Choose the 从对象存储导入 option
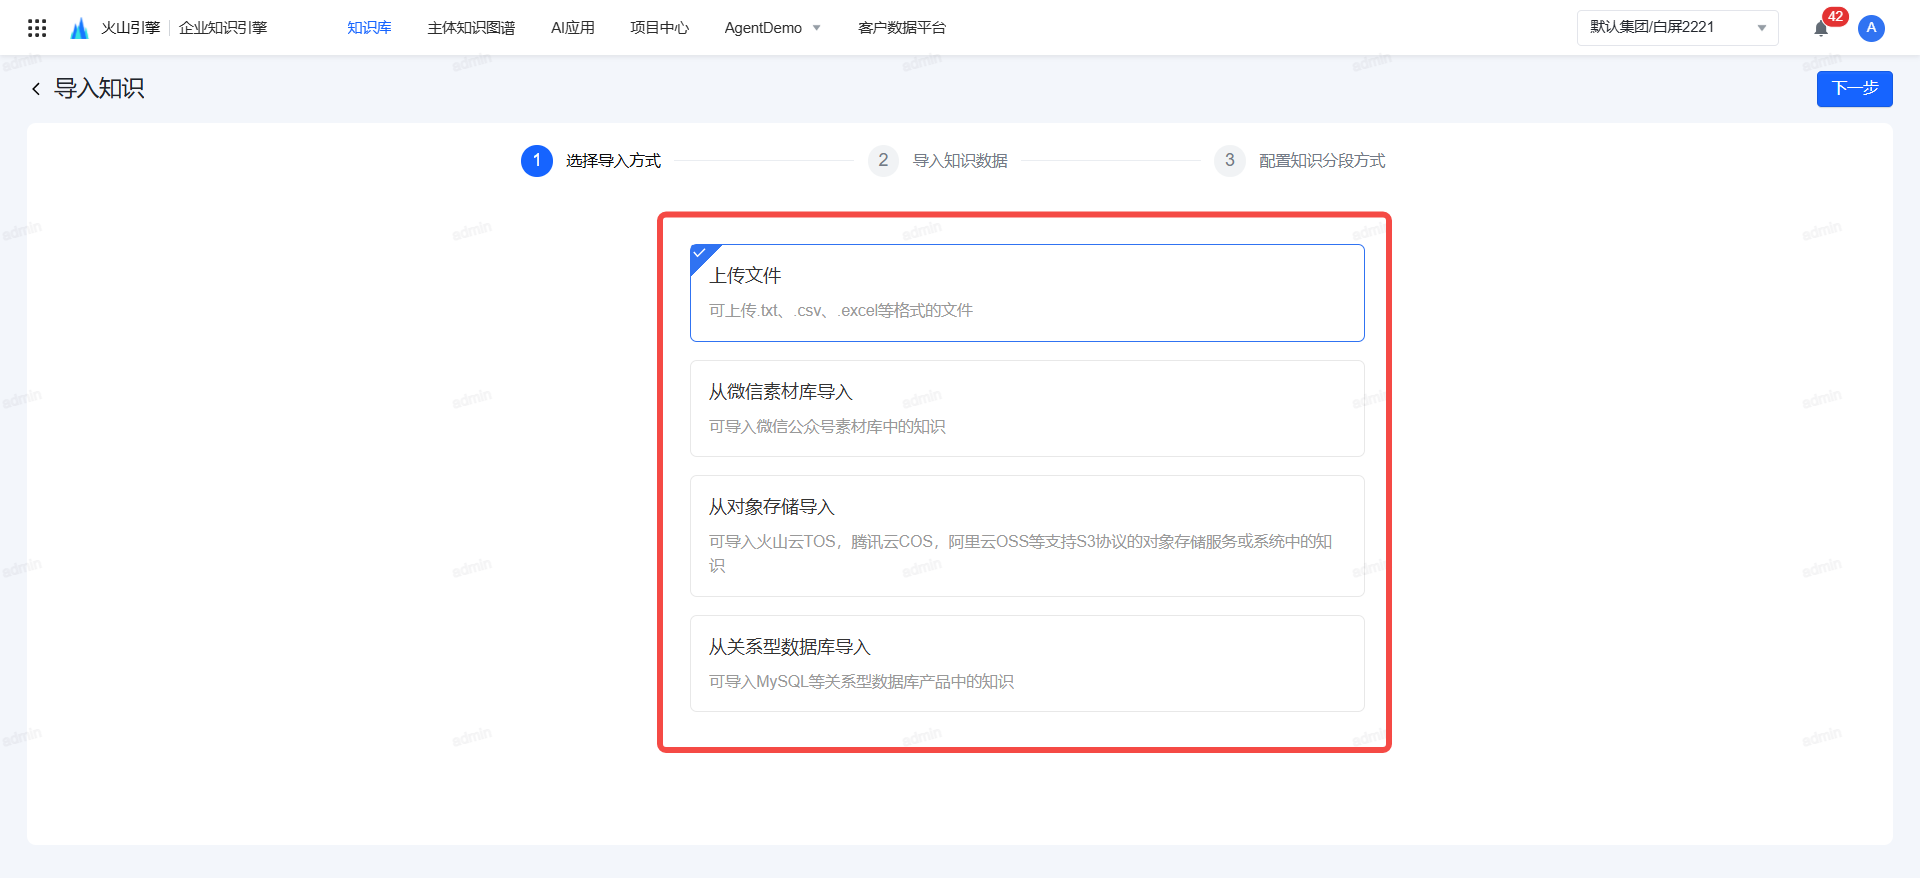The height and width of the screenshot is (878, 1920). (x=1027, y=535)
